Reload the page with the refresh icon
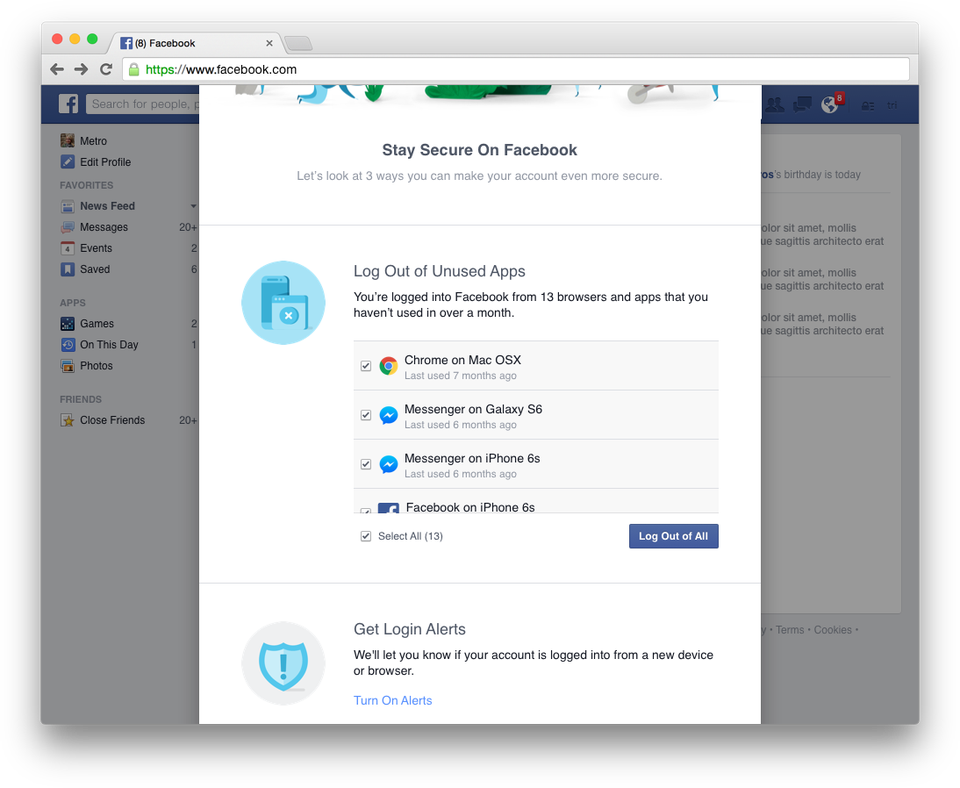 tap(106, 69)
